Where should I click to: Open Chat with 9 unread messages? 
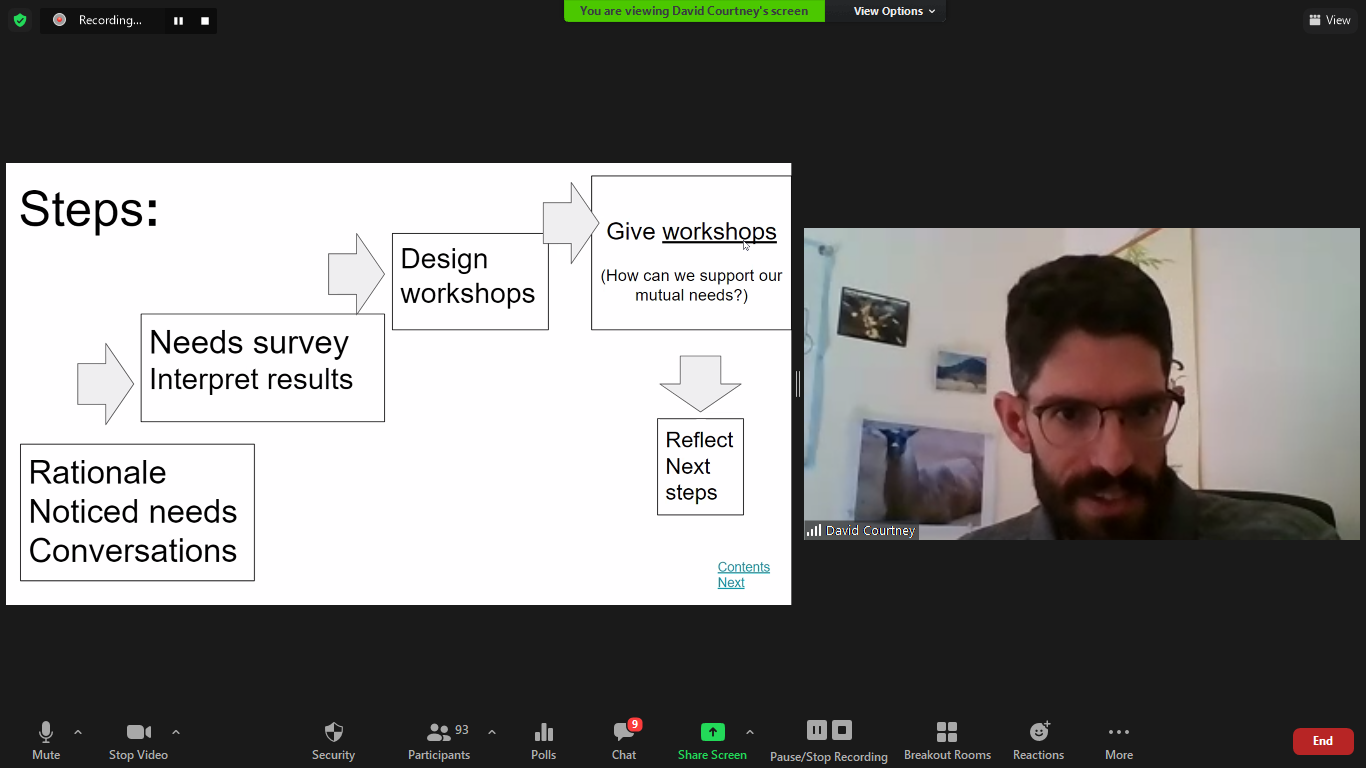pos(625,741)
